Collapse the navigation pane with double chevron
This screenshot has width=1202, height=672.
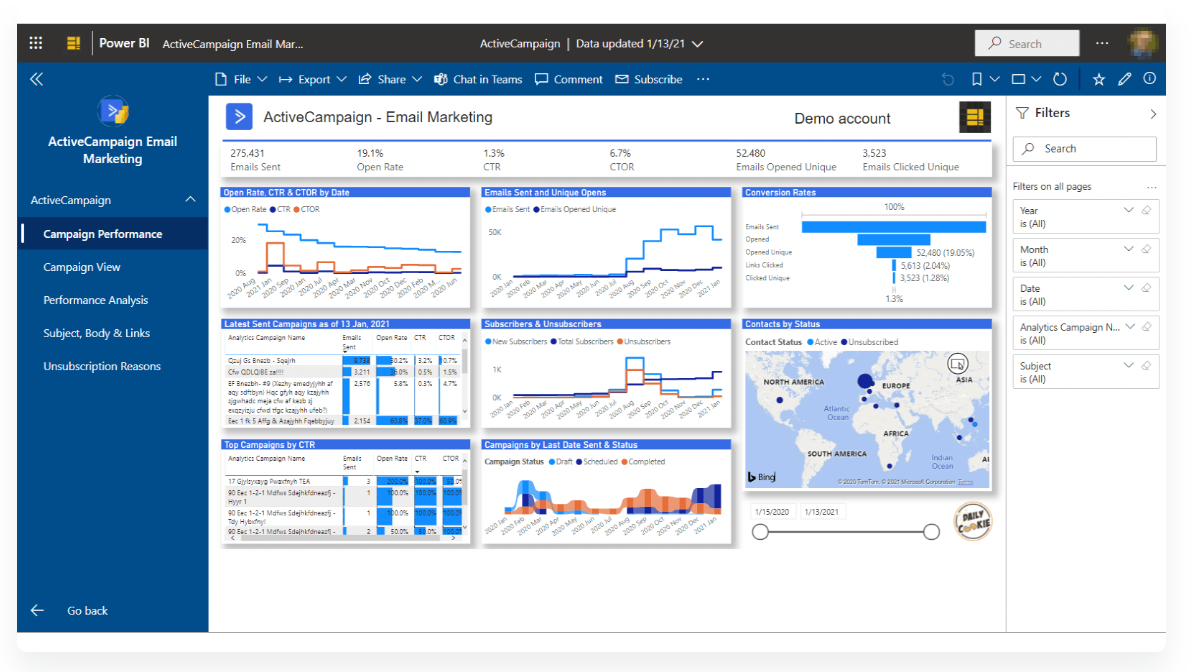point(36,79)
